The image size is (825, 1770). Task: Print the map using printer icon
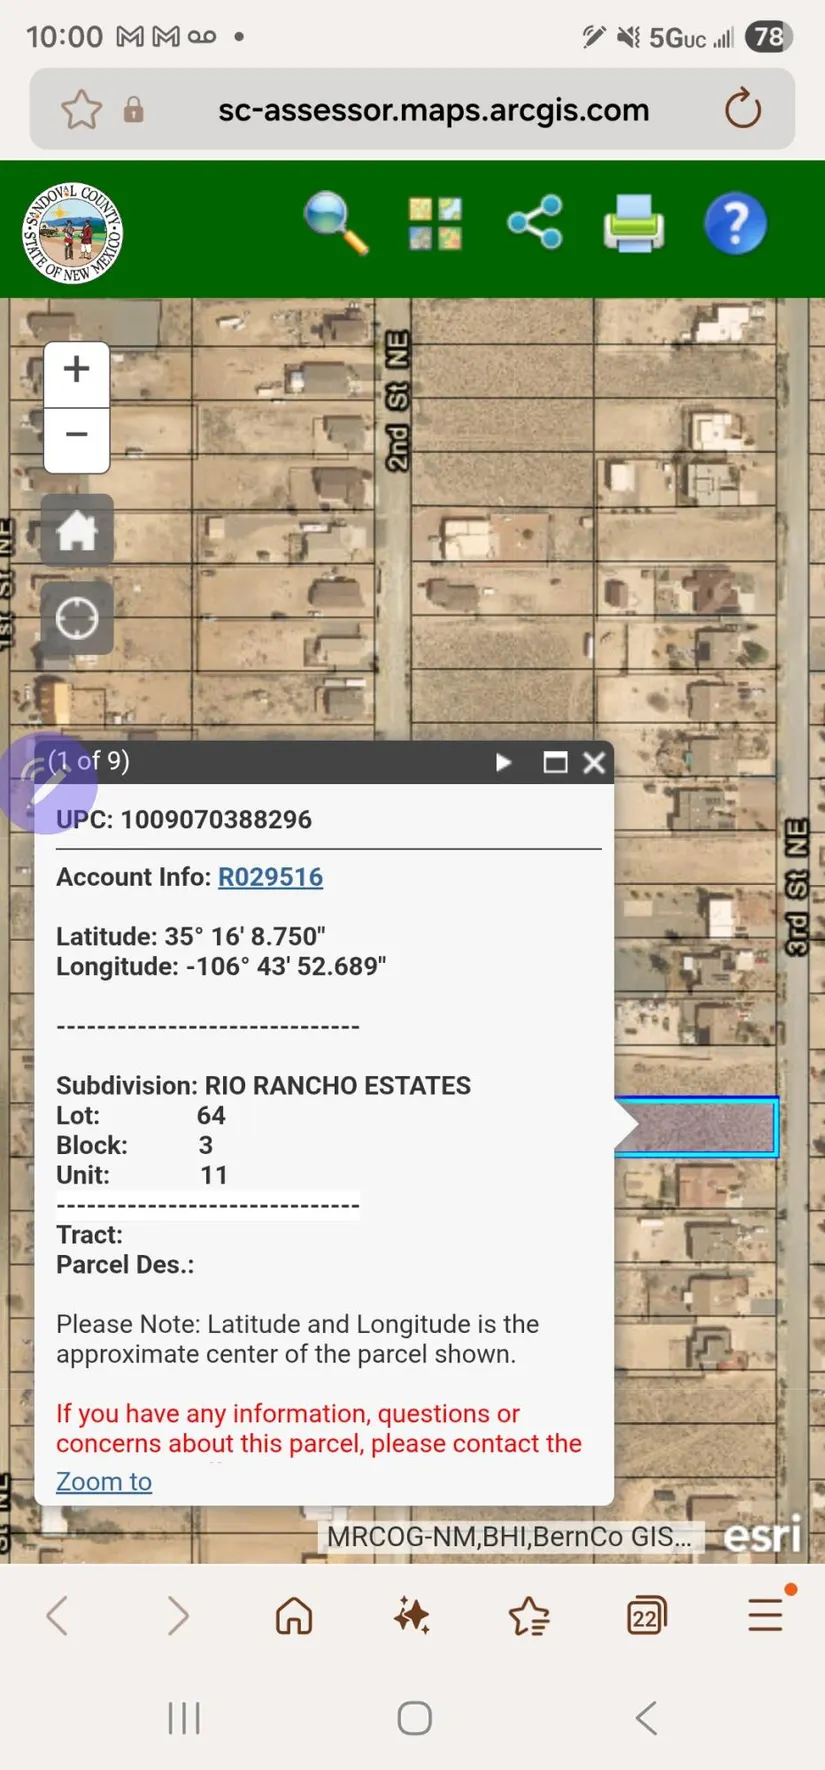coord(634,224)
